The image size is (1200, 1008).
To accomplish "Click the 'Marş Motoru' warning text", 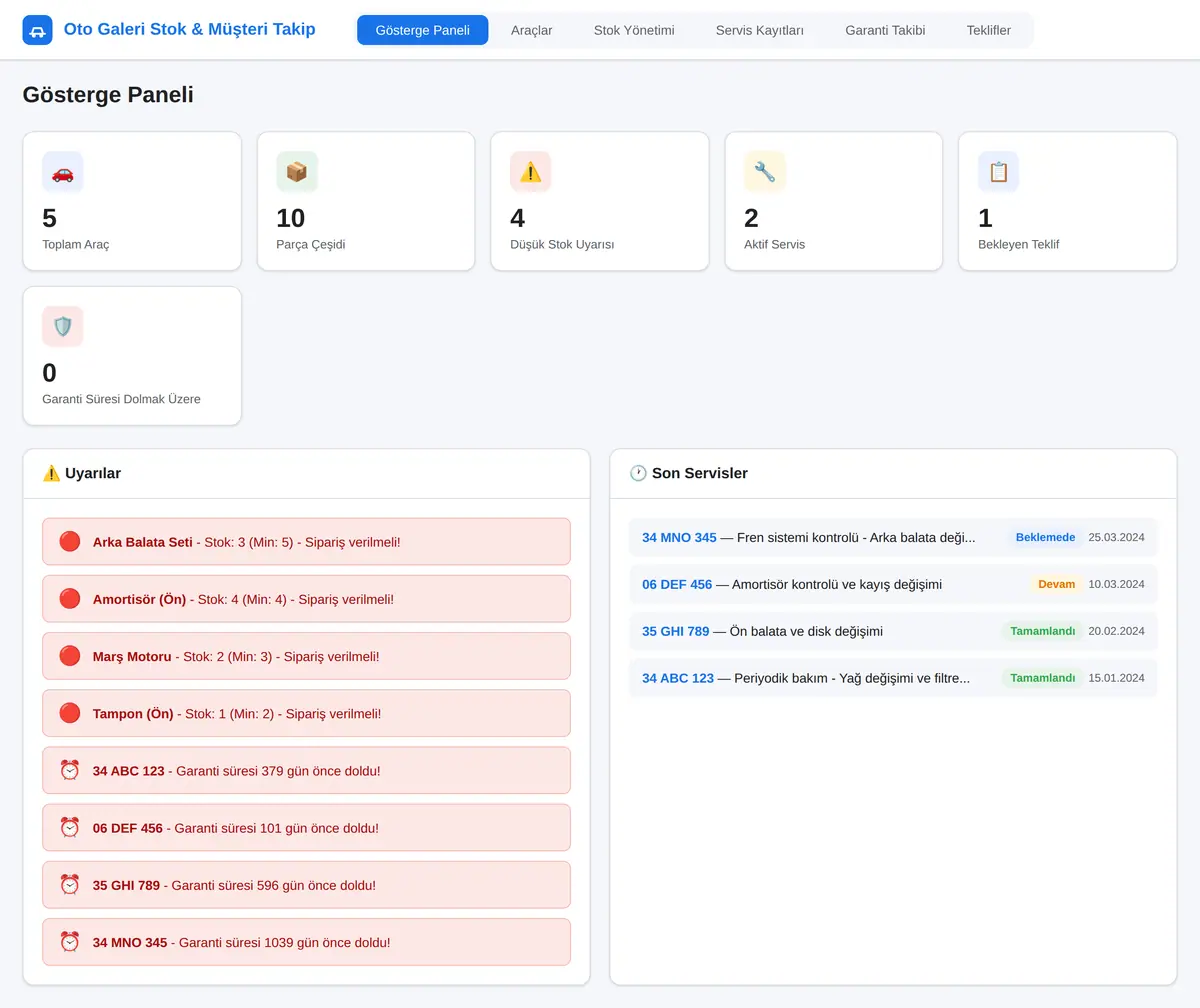I will [132, 656].
